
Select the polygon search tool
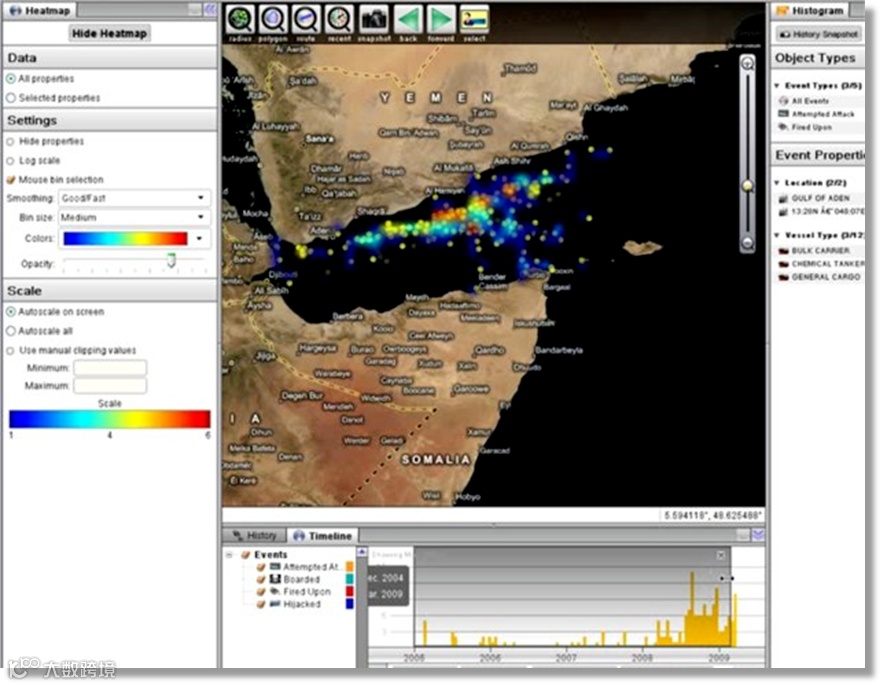[x=273, y=19]
